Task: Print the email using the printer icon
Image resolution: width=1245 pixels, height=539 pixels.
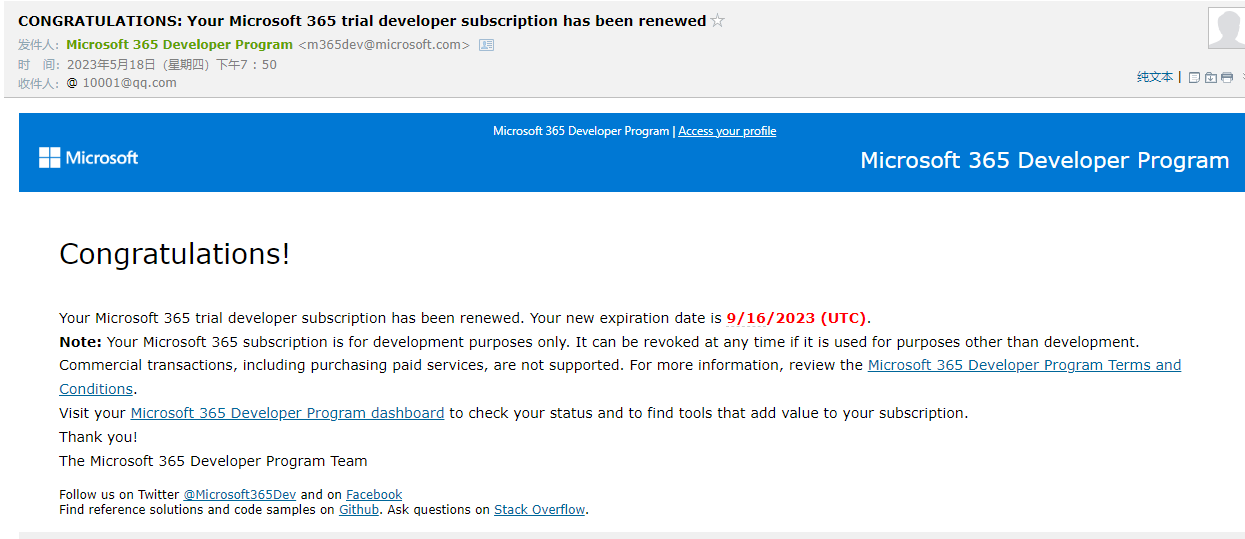Action: pos(1226,78)
